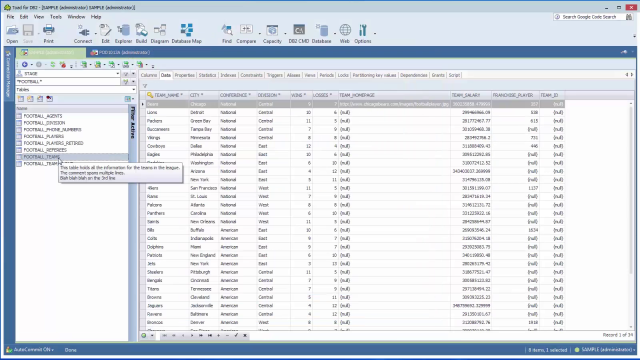Open the DB2 CMD tool

point(299,33)
